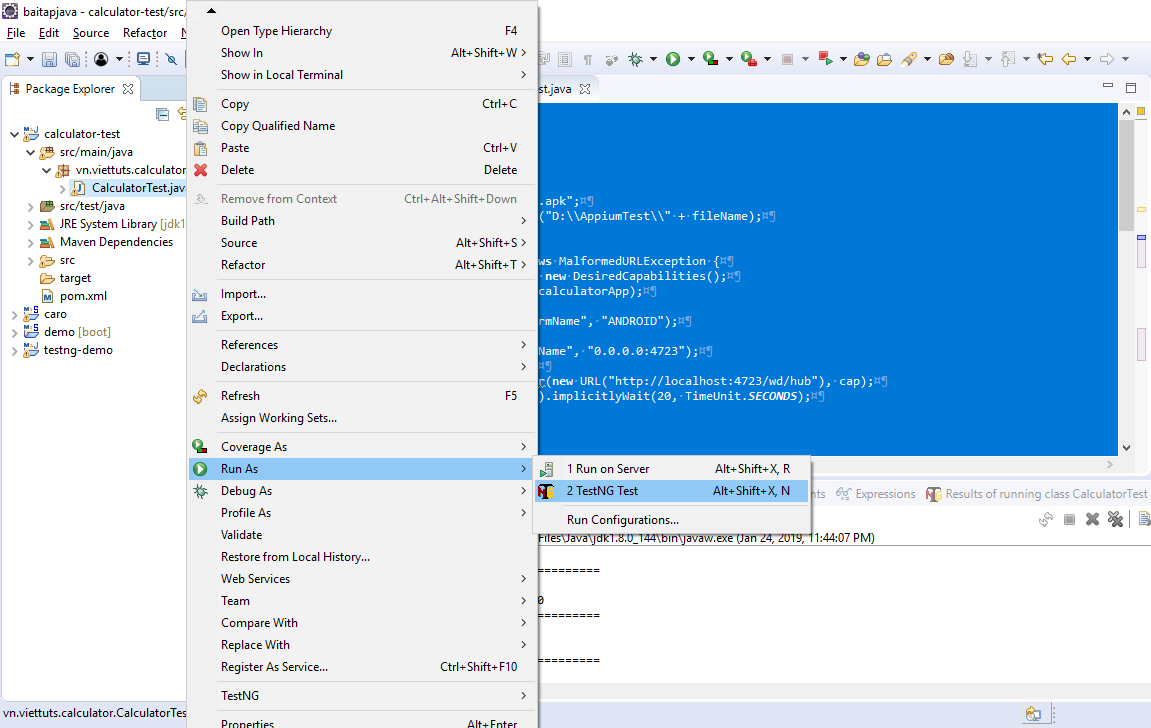Click the Show Whitespace pilcrow icon
The height and width of the screenshot is (728, 1151).
coord(588,60)
